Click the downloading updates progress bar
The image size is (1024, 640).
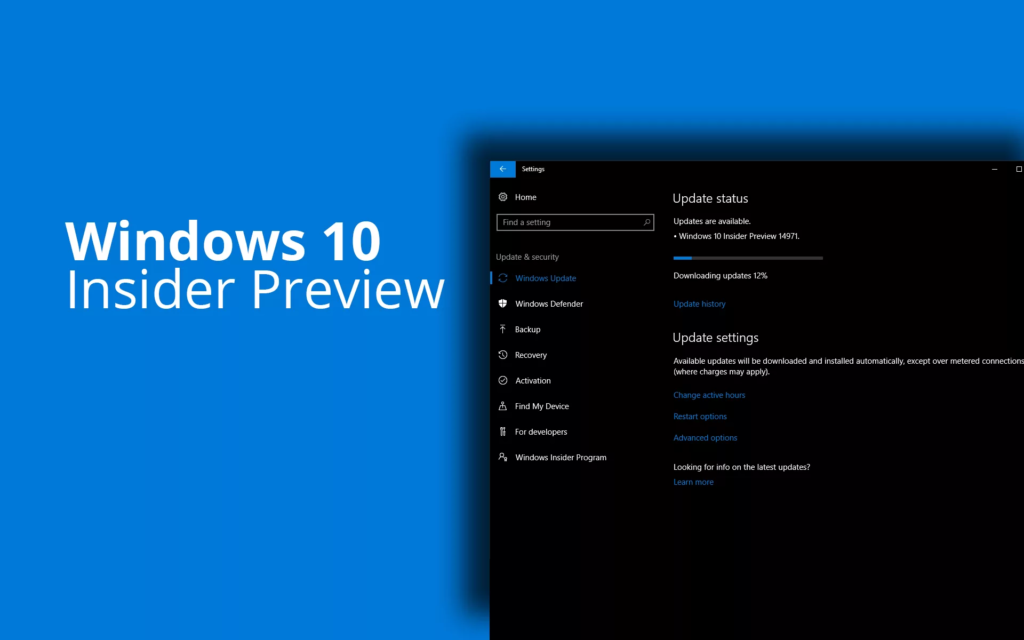click(x=747, y=257)
